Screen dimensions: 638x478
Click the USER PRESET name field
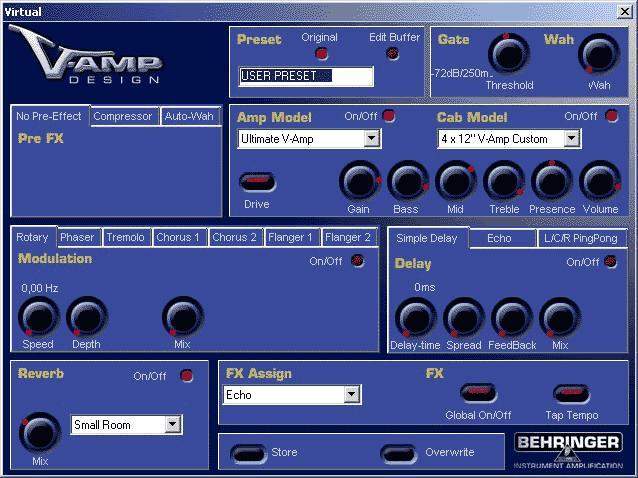306,76
